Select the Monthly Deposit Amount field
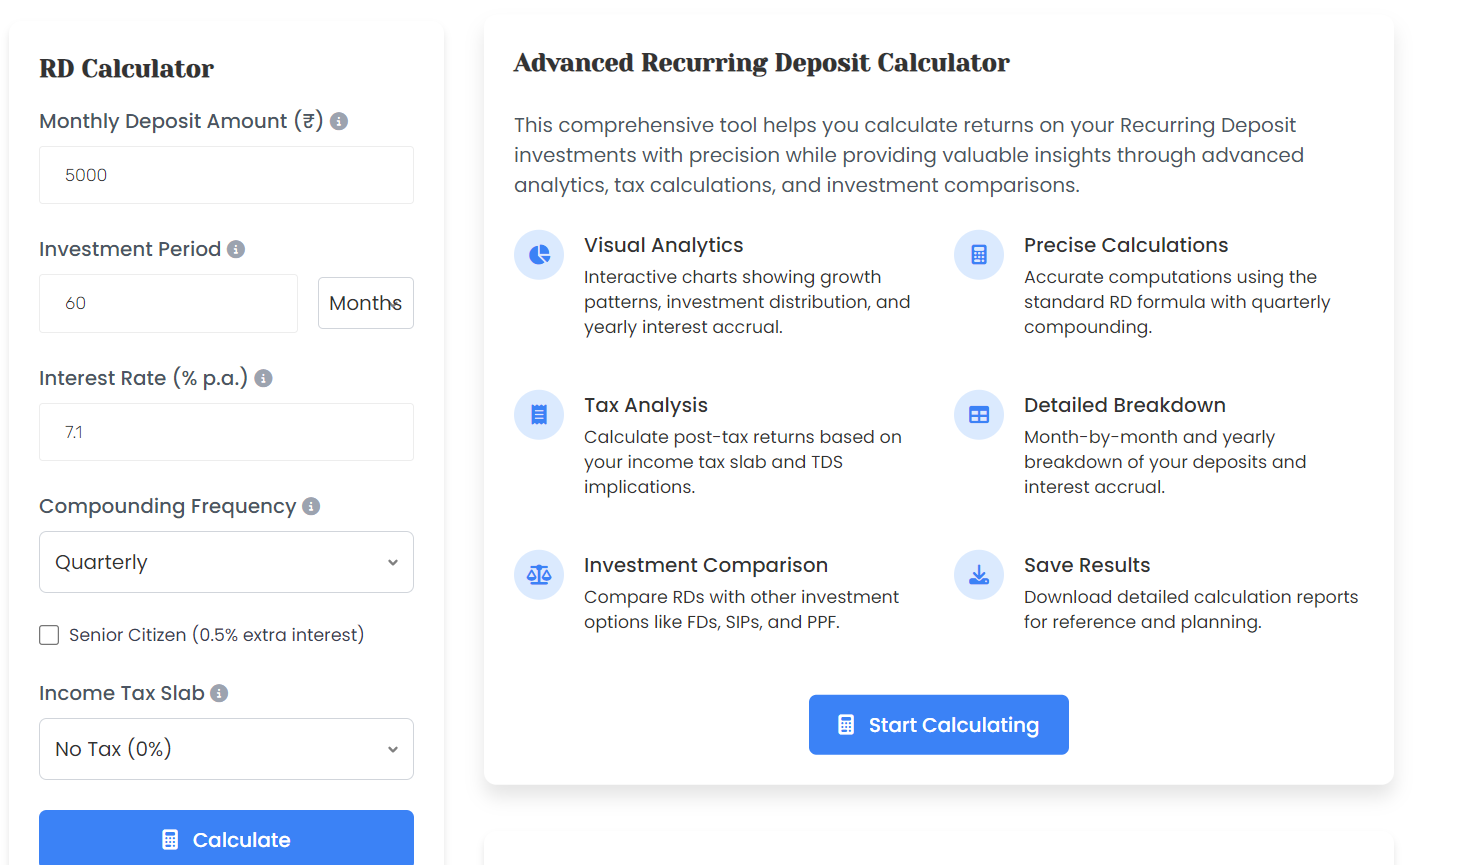Viewport: 1481px width, 865px height. click(226, 174)
